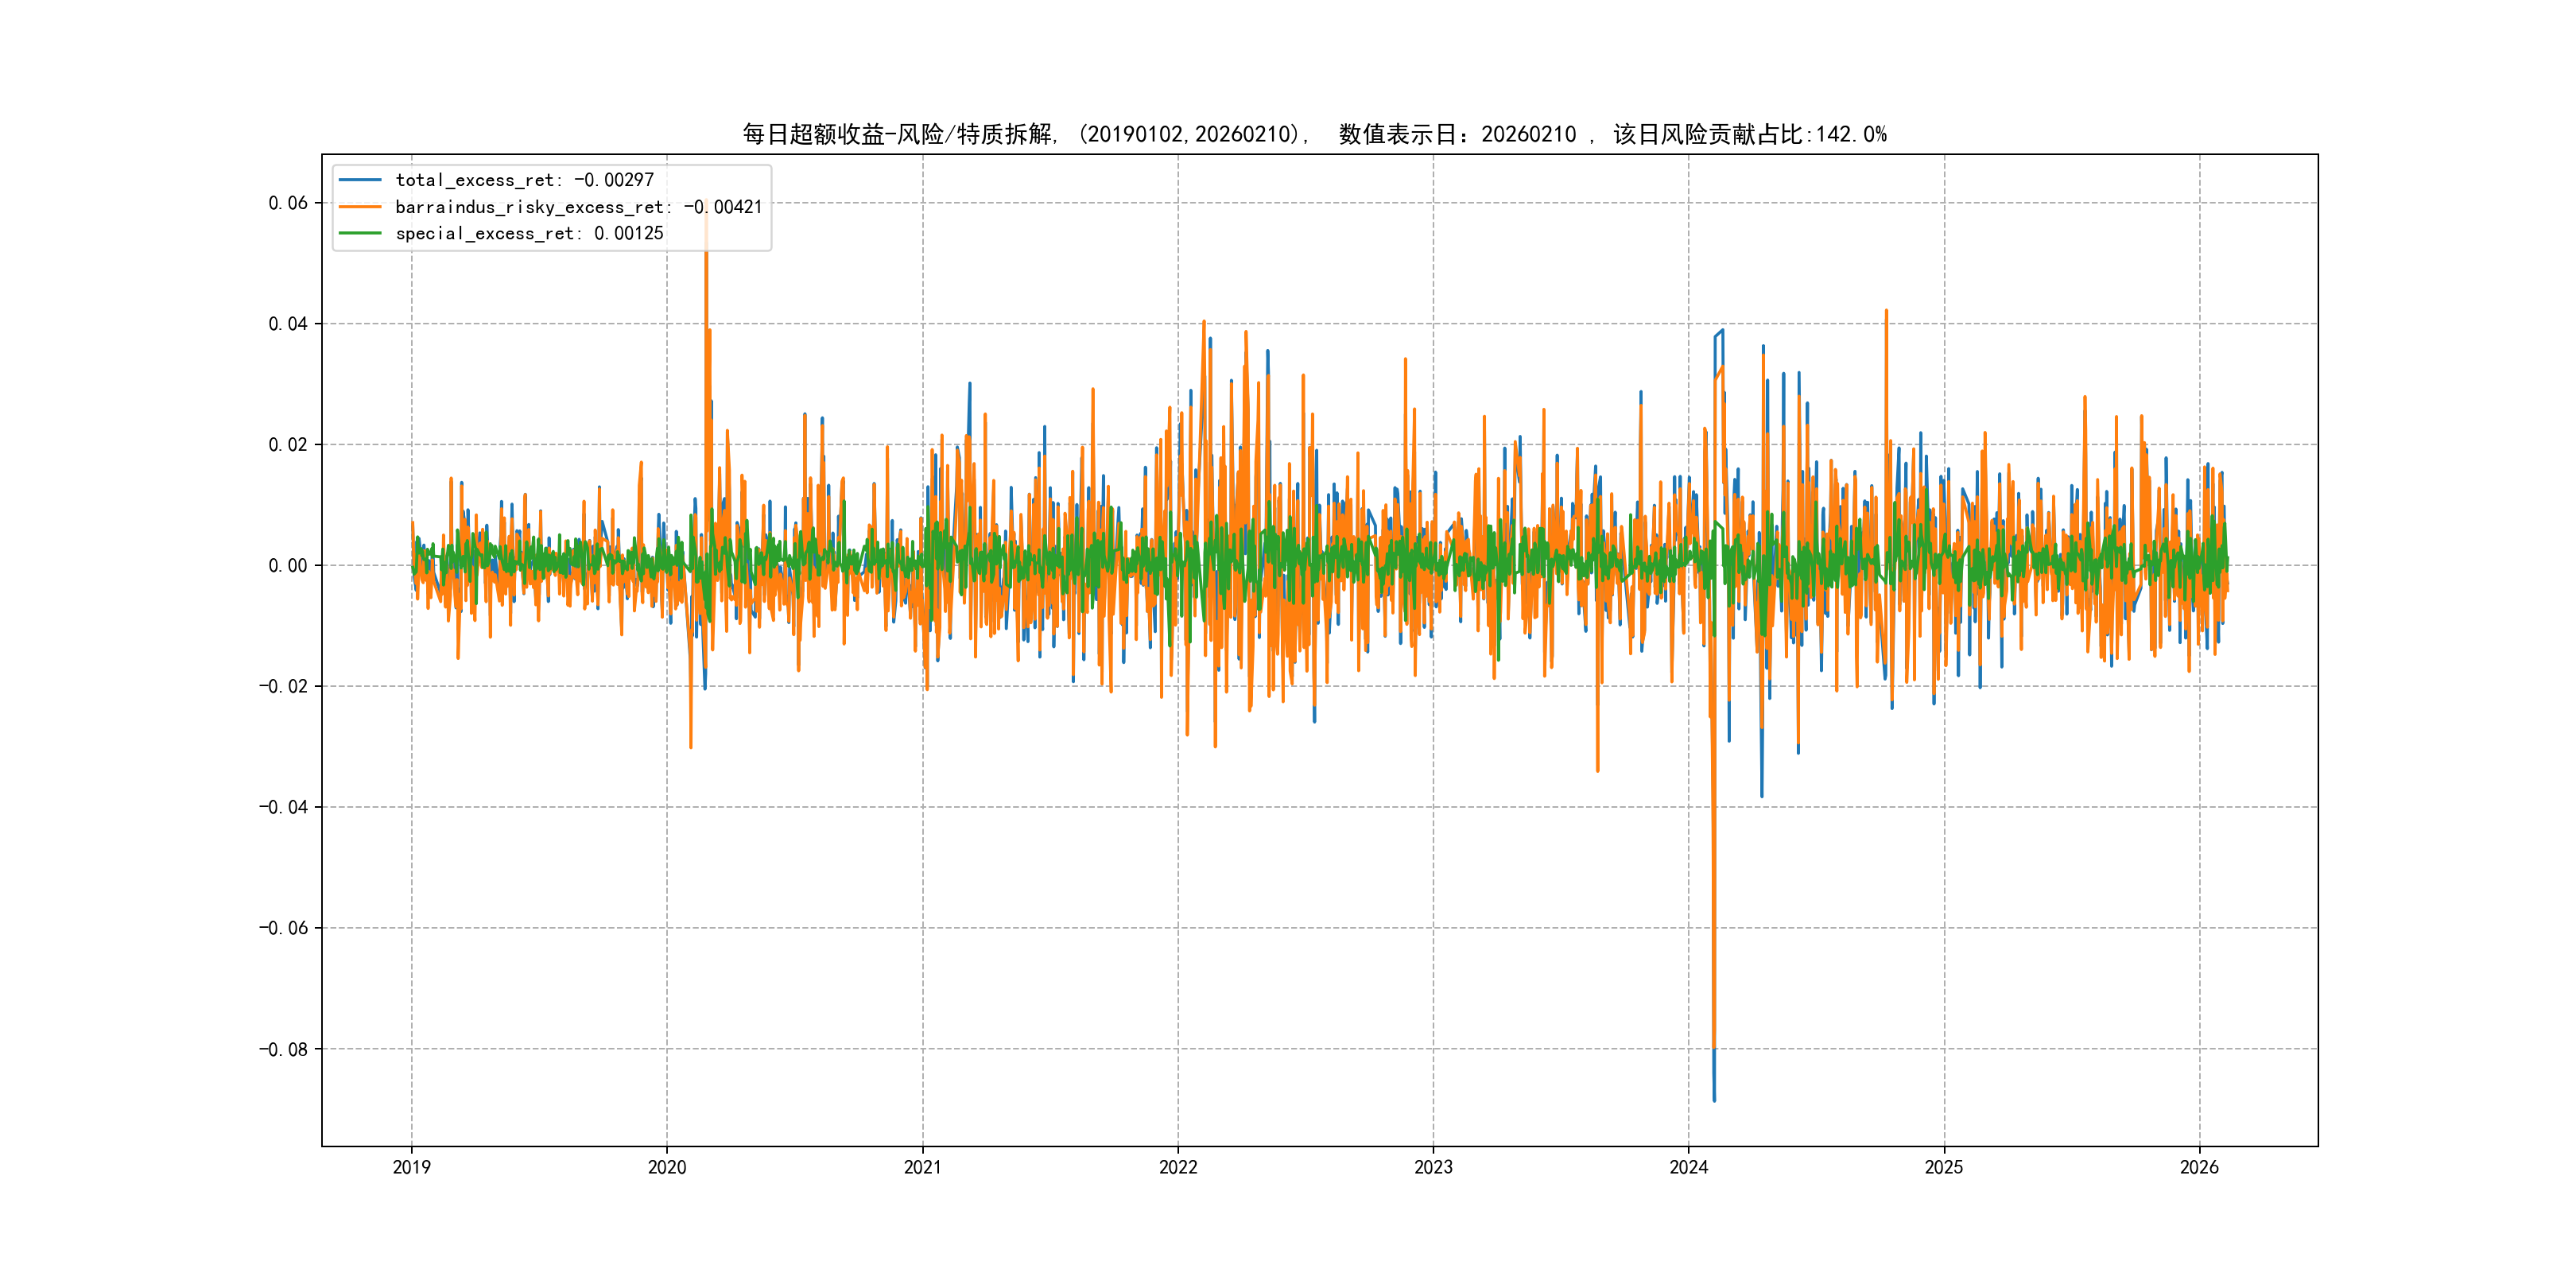Click the 0.06 y-axis tick label
The height and width of the screenshot is (1288, 2576).
click(288, 203)
